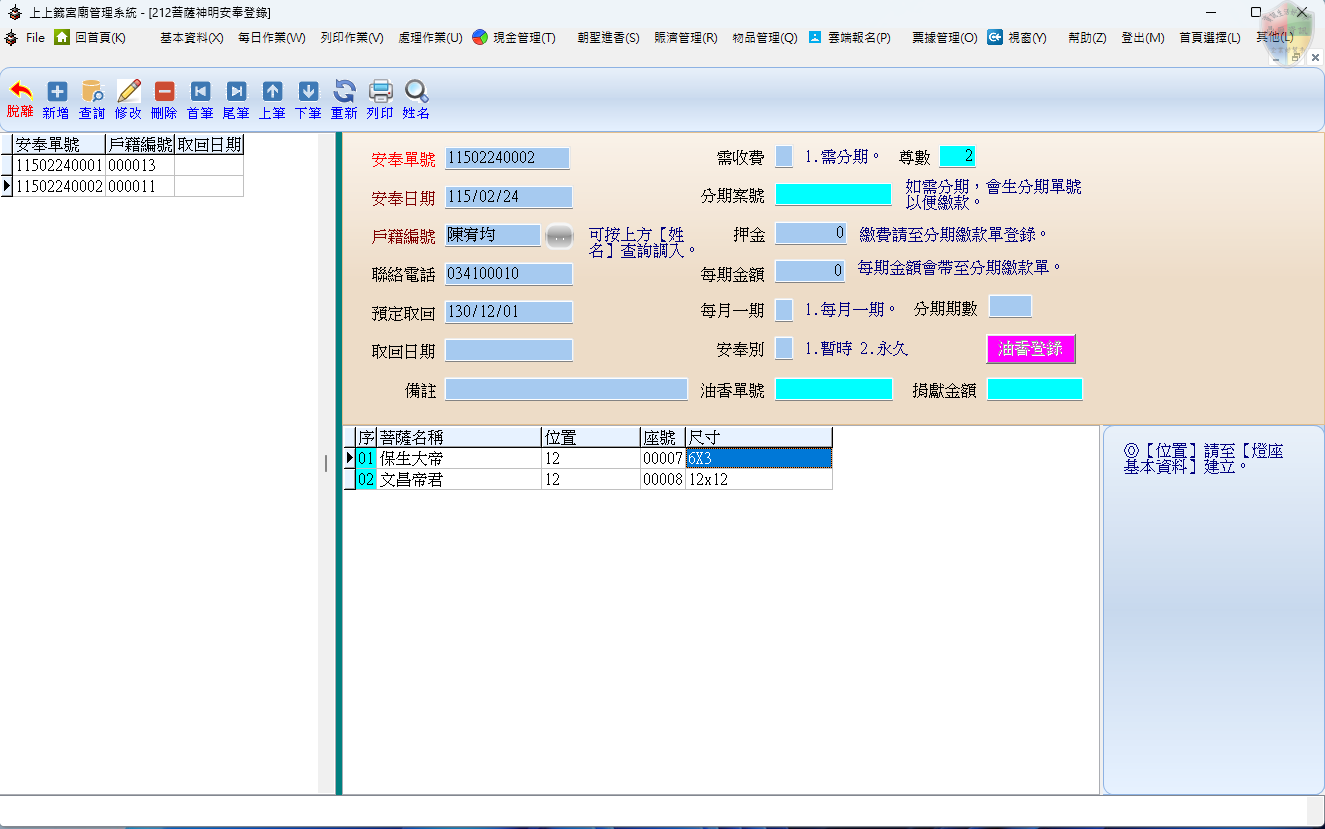Open the 戶籍編號 lookup ellipsis button
The width and height of the screenshot is (1325, 829).
tap(560, 236)
